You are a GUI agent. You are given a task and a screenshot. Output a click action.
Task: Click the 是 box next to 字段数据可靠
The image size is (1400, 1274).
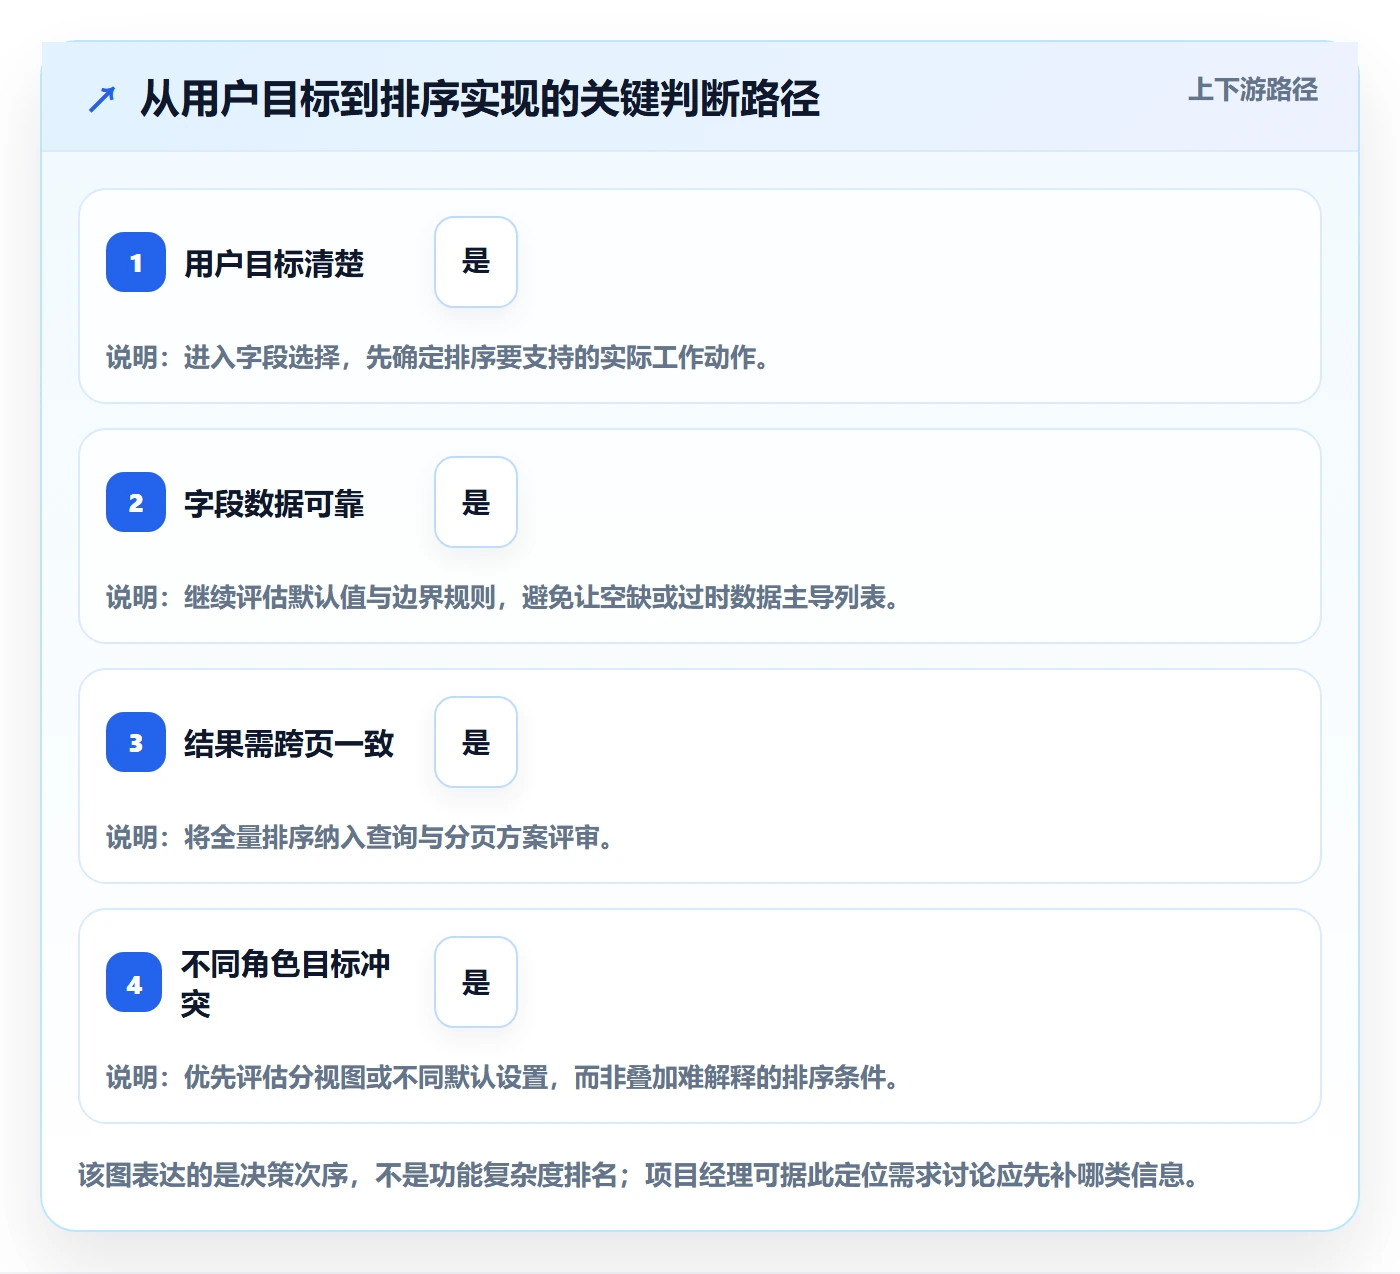(476, 502)
